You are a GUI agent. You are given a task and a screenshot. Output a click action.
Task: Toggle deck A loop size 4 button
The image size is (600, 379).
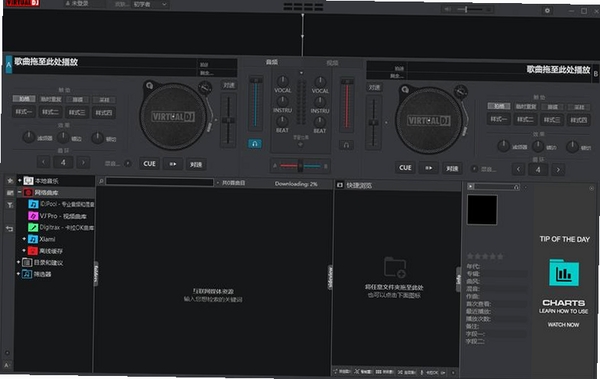(63, 162)
